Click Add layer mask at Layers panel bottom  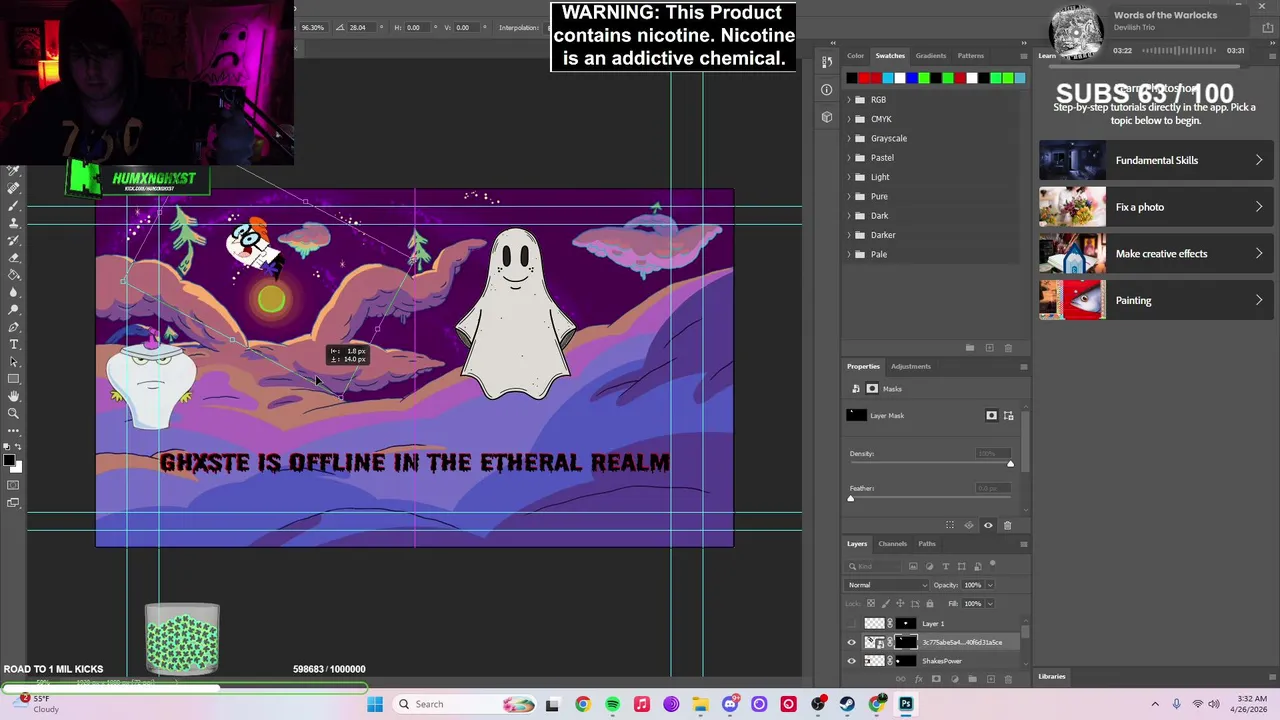click(936, 680)
